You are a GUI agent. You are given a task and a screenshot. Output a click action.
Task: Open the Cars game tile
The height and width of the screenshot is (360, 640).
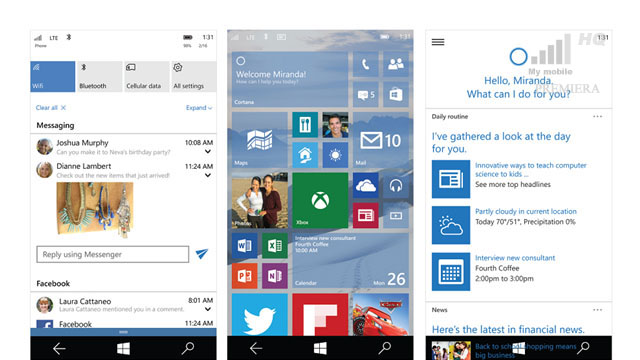click(381, 315)
